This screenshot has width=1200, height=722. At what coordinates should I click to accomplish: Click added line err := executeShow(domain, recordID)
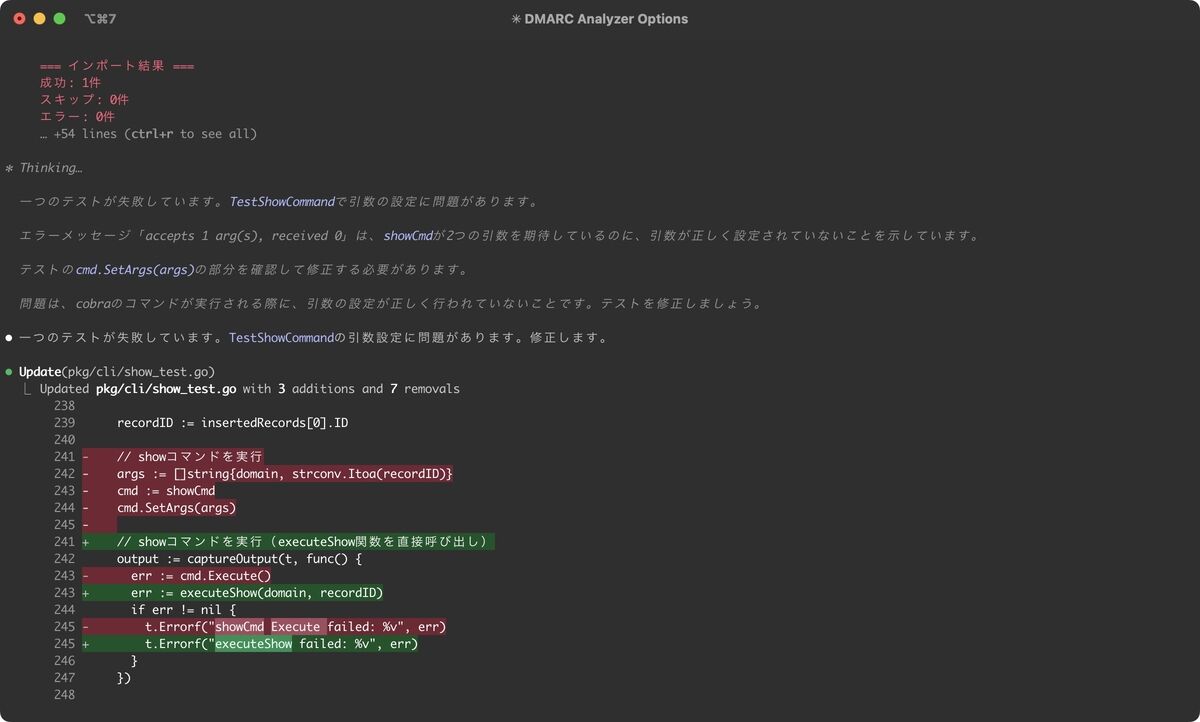click(x=257, y=593)
